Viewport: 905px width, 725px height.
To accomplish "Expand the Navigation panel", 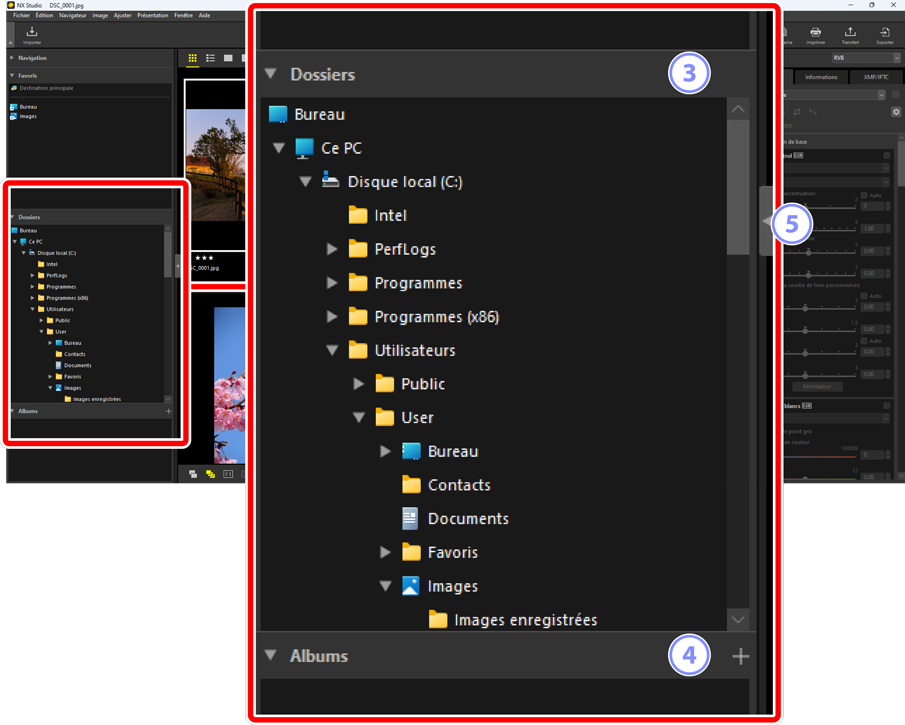I will 13,58.
